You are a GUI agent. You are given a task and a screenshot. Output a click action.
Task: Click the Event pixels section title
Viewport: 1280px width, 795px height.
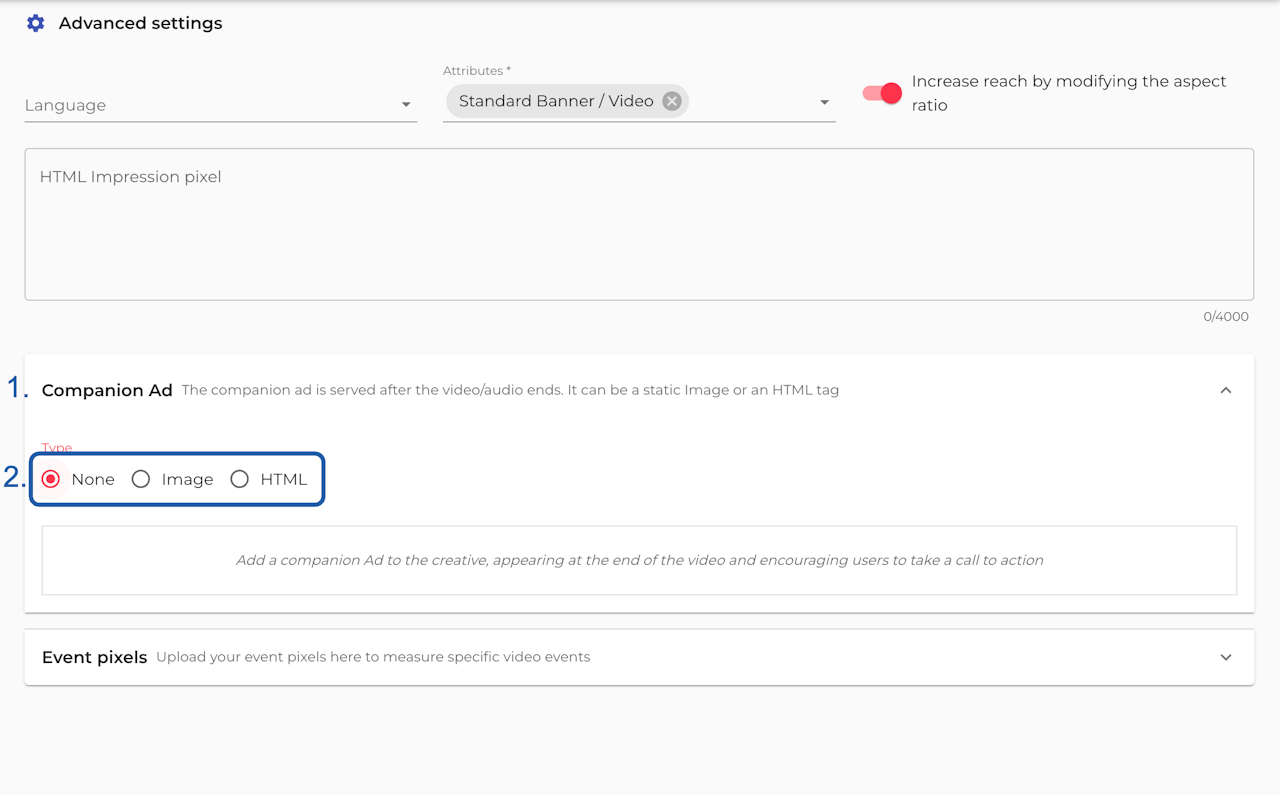(95, 657)
